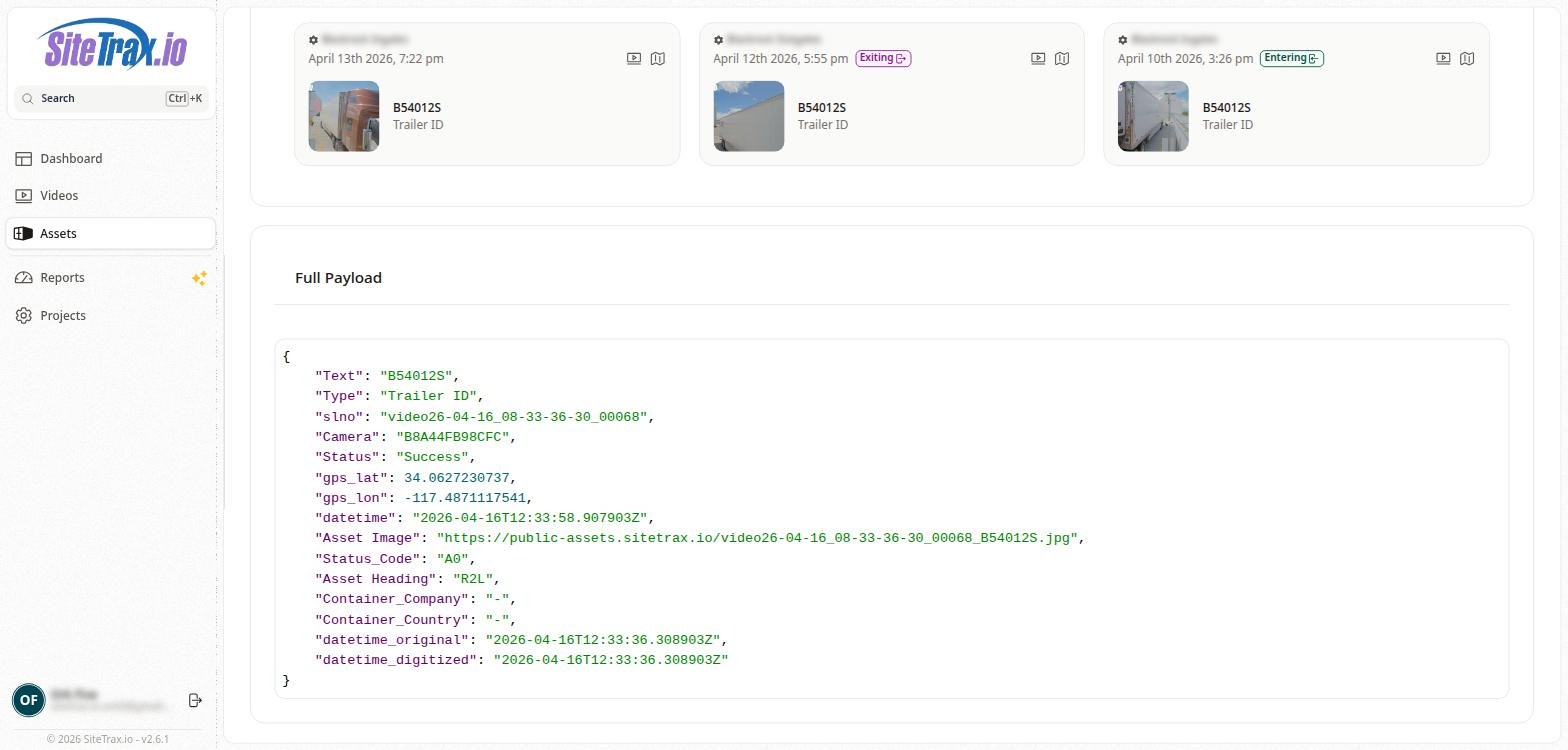Click the sparkle AI icon beside Reports
The image size is (1568, 750).
[x=199, y=278]
